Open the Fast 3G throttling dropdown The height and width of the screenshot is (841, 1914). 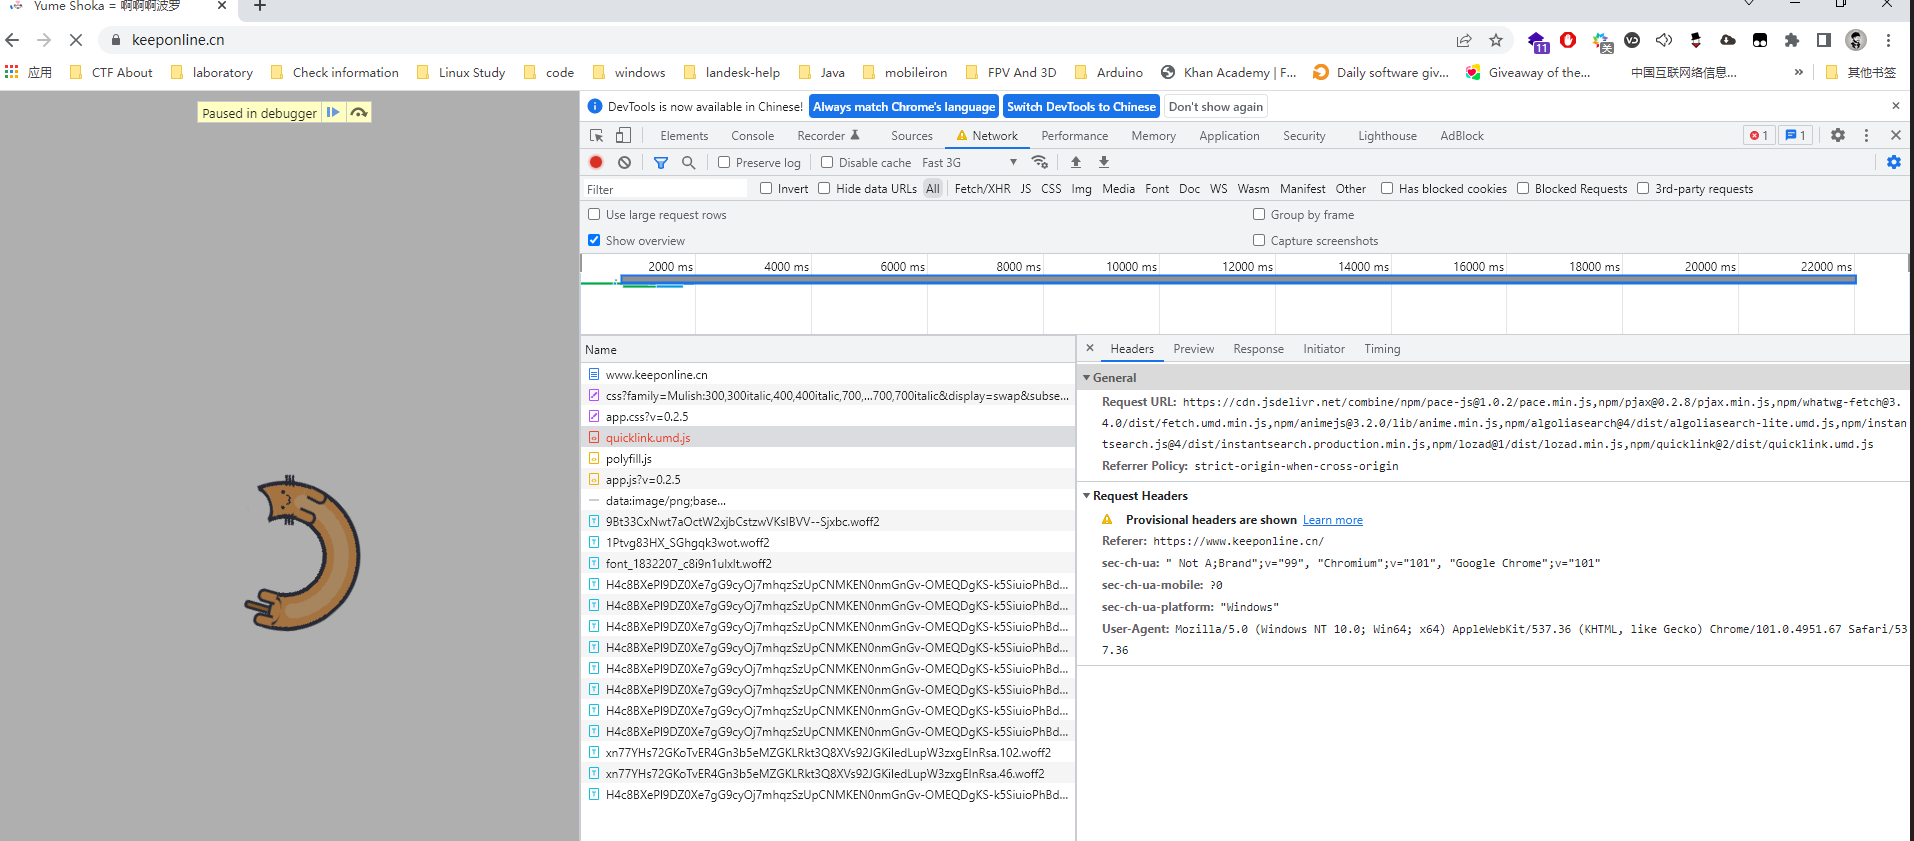[x=968, y=162]
